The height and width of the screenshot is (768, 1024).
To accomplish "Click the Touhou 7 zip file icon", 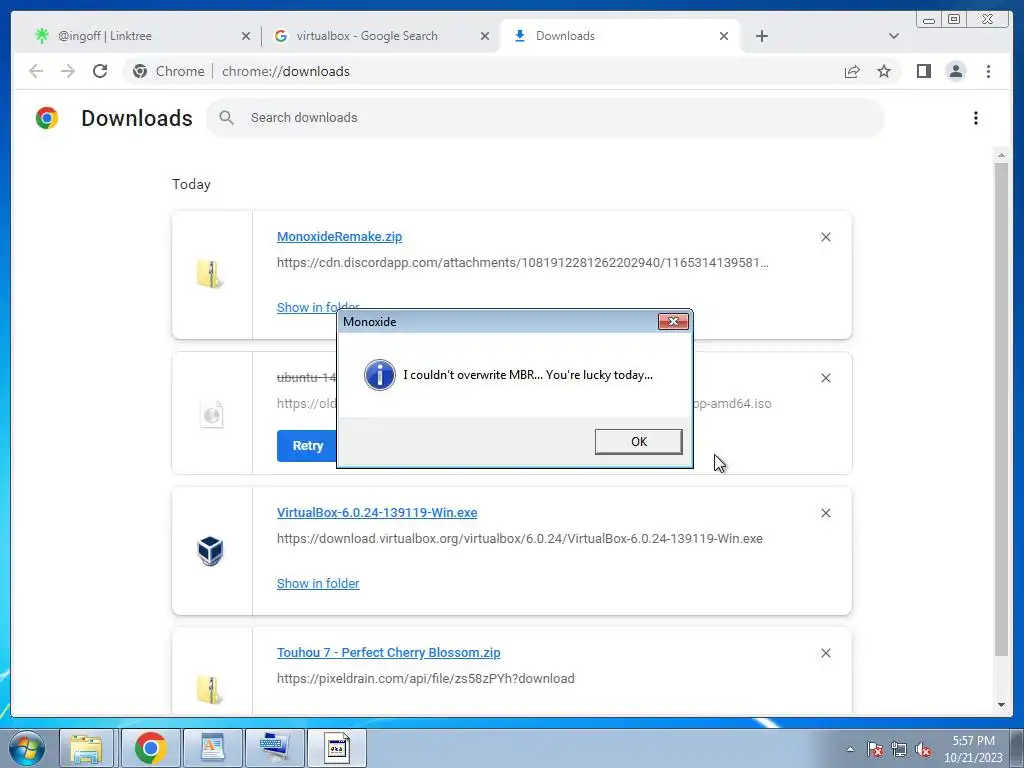I will (x=210, y=690).
